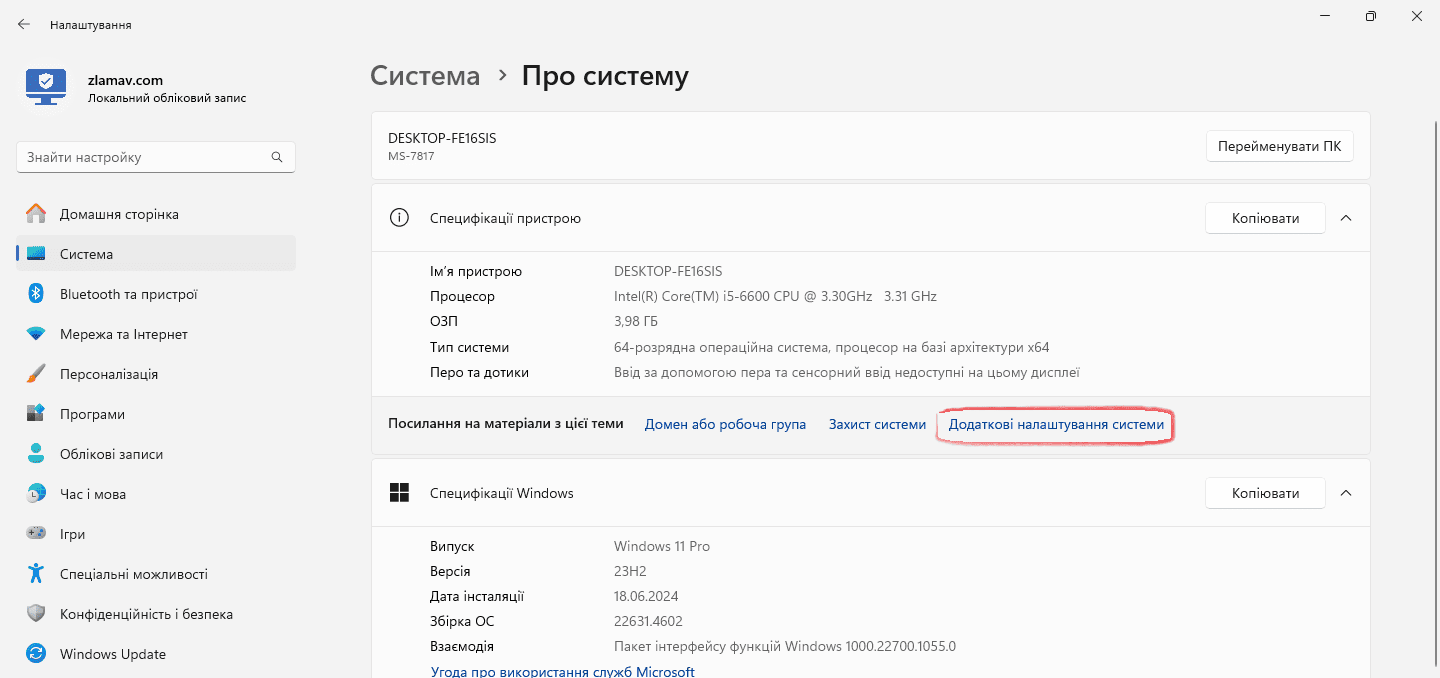This screenshot has width=1440, height=678.
Task: Open Домашня сторінка via its house icon
Action: point(36,214)
